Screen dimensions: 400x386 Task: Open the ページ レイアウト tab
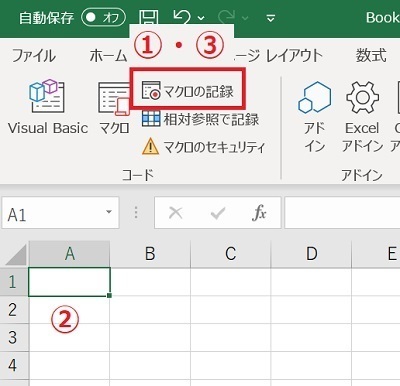(x=278, y=55)
